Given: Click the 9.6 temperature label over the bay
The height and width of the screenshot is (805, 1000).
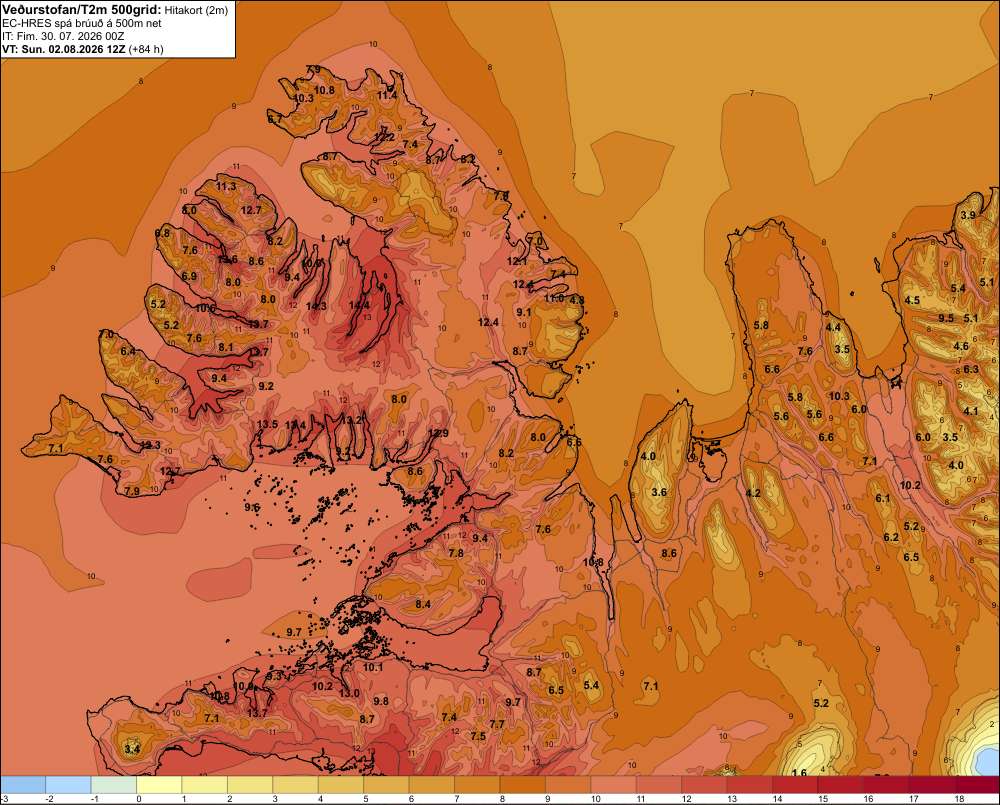Looking at the screenshot, I should click(252, 508).
